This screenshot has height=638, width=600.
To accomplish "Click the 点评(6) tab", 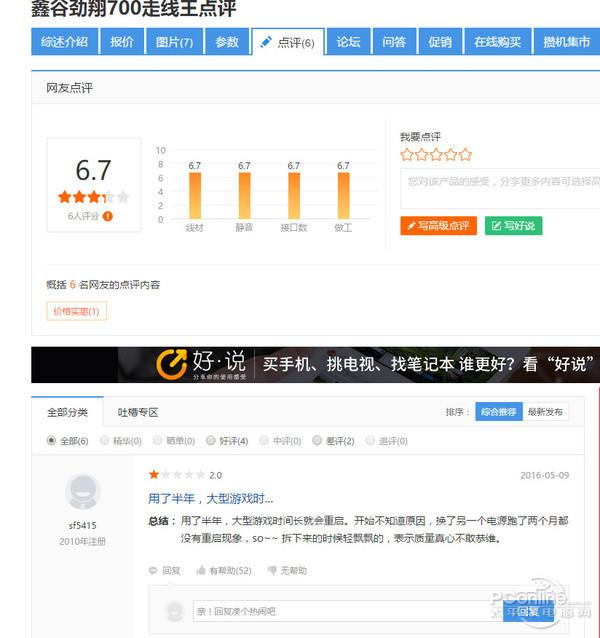I will point(288,42).
